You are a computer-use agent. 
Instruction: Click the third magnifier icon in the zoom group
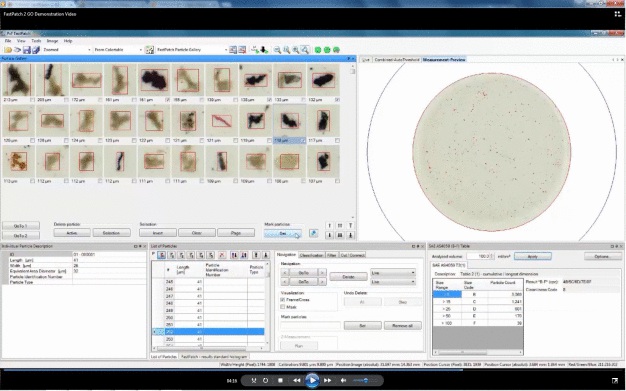tap(295, 50)
